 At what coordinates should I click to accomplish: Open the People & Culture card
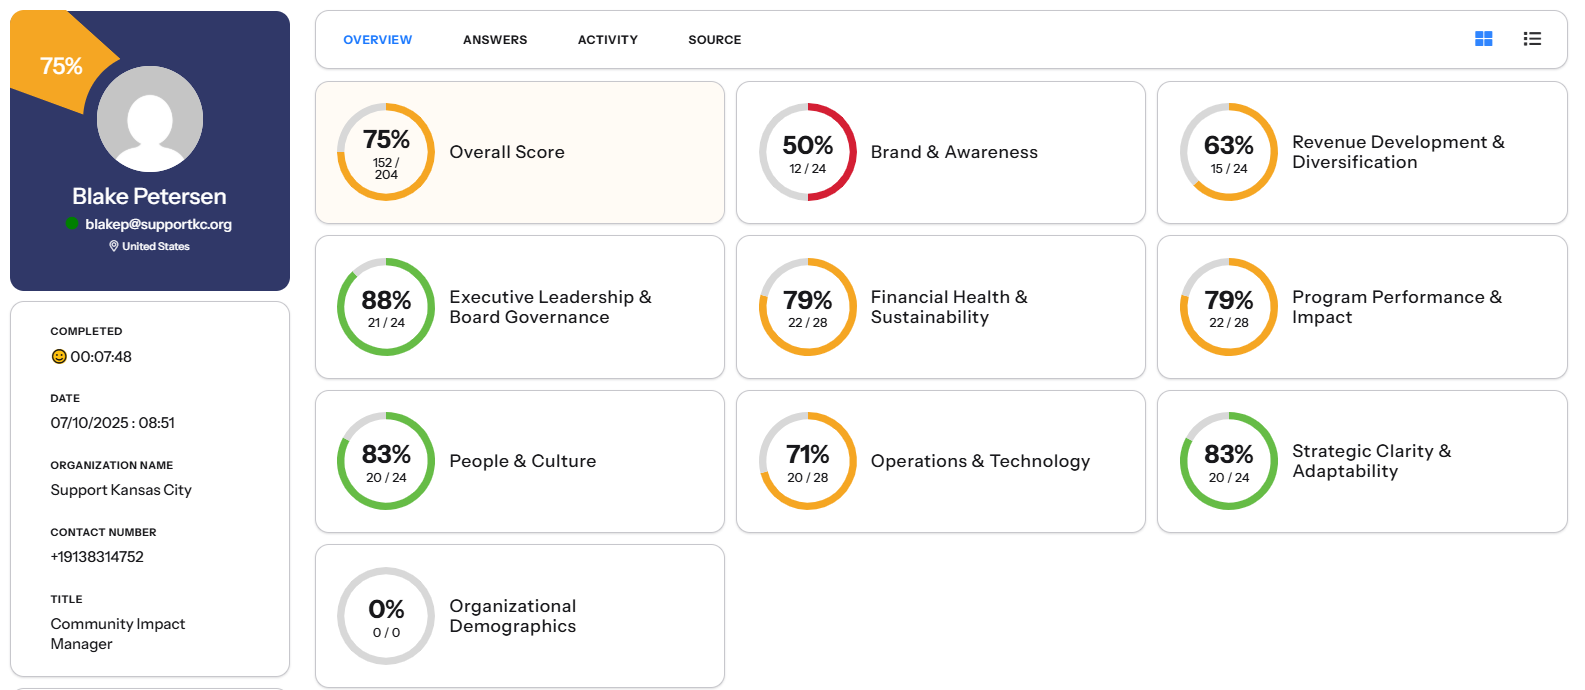point(520,461)
